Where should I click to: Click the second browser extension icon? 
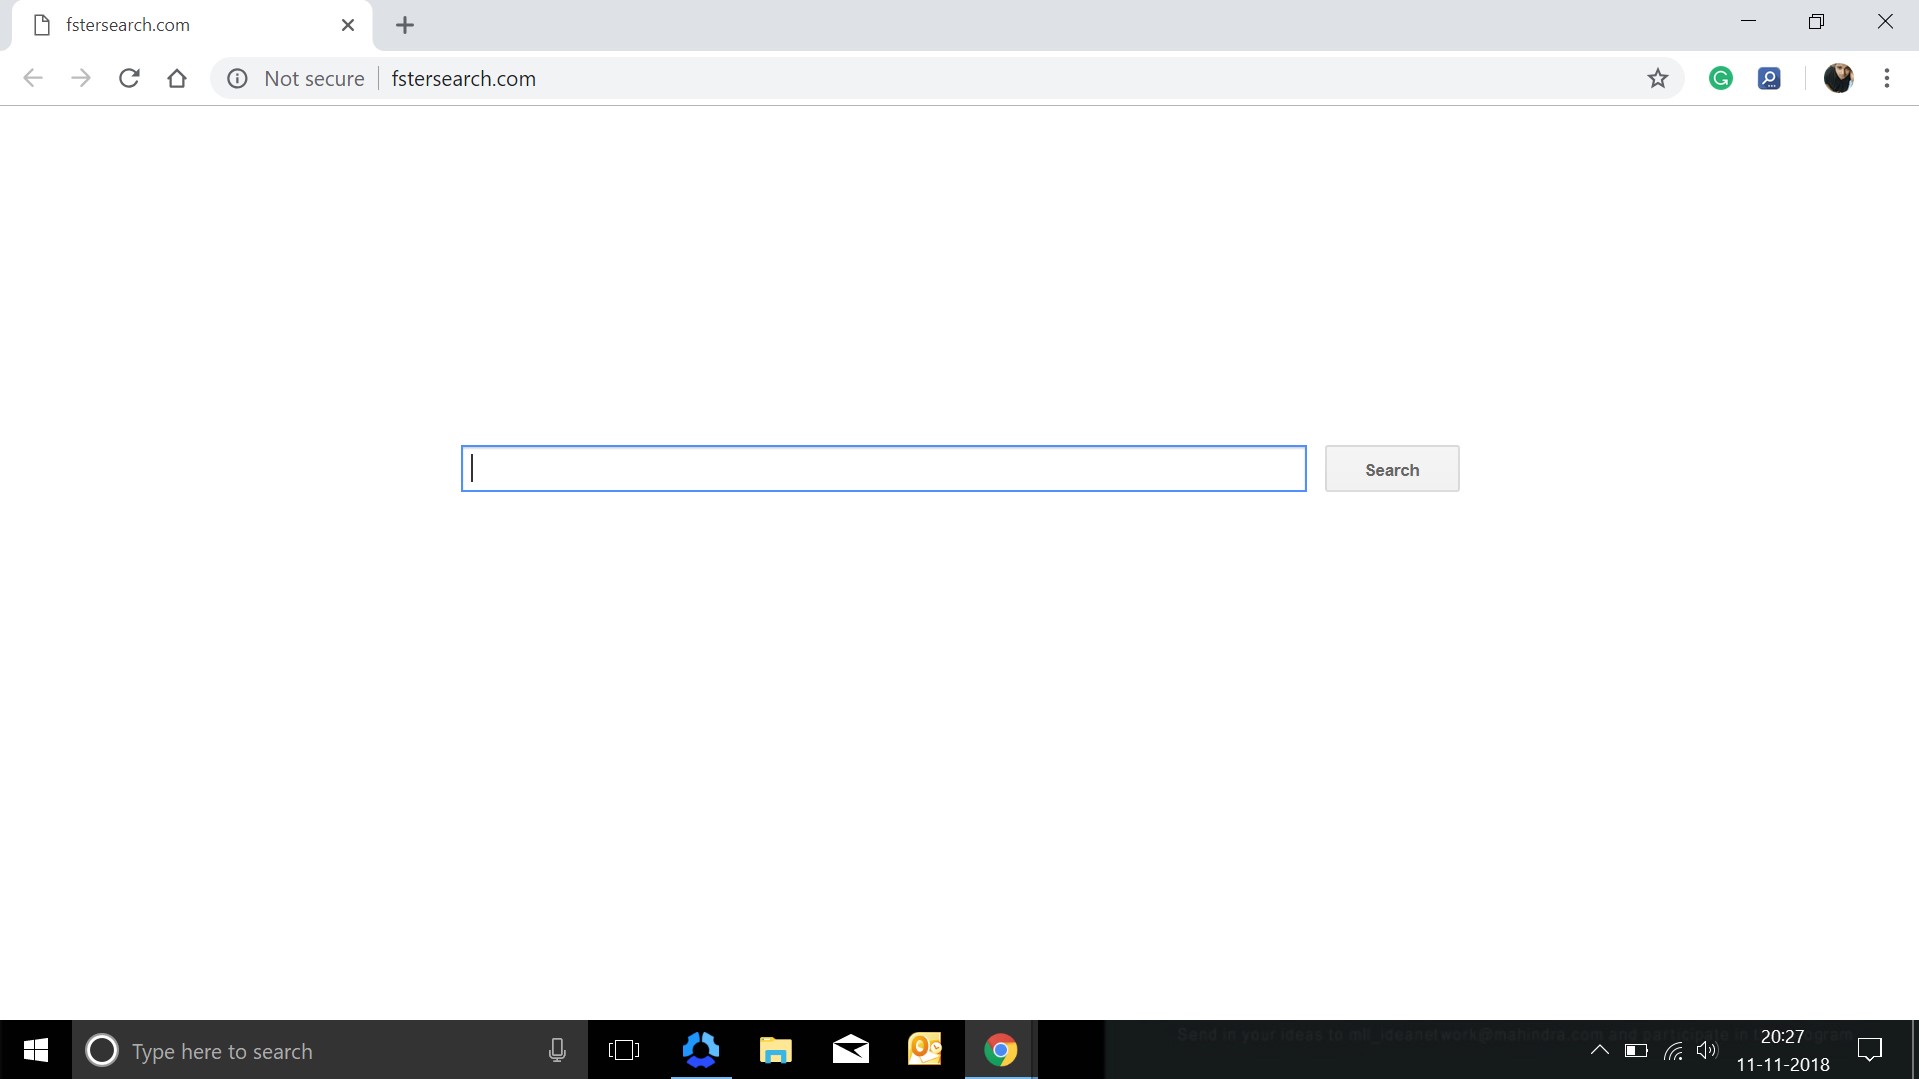1770,78
